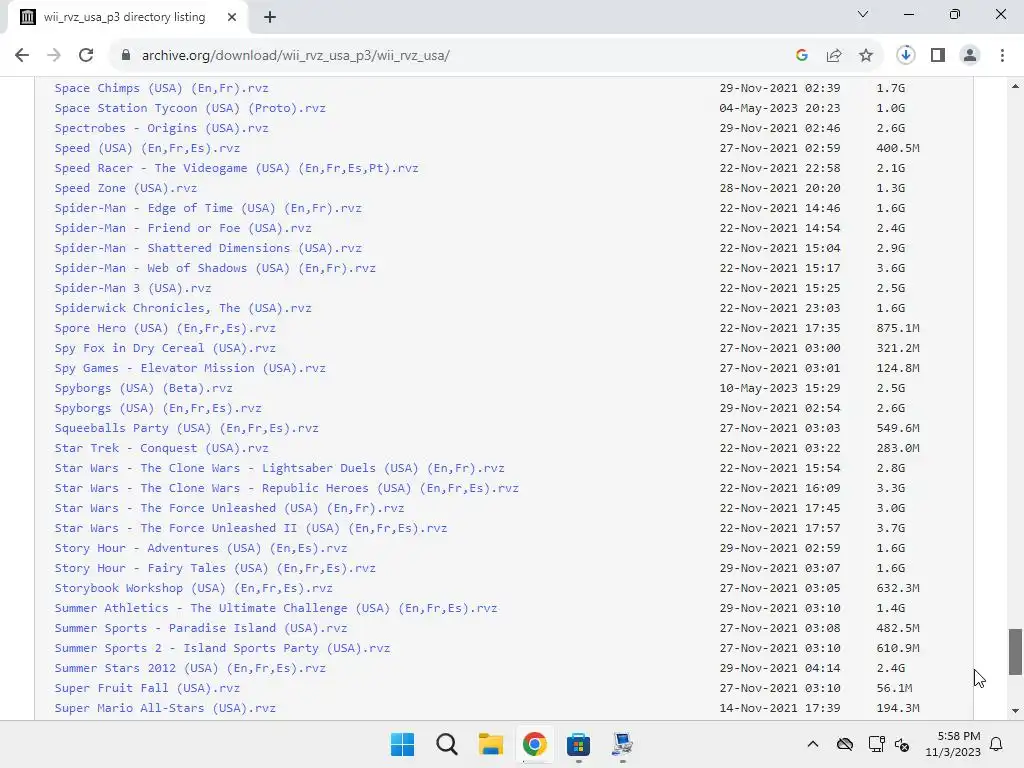Toggle the side panel icon

(938, 55)
